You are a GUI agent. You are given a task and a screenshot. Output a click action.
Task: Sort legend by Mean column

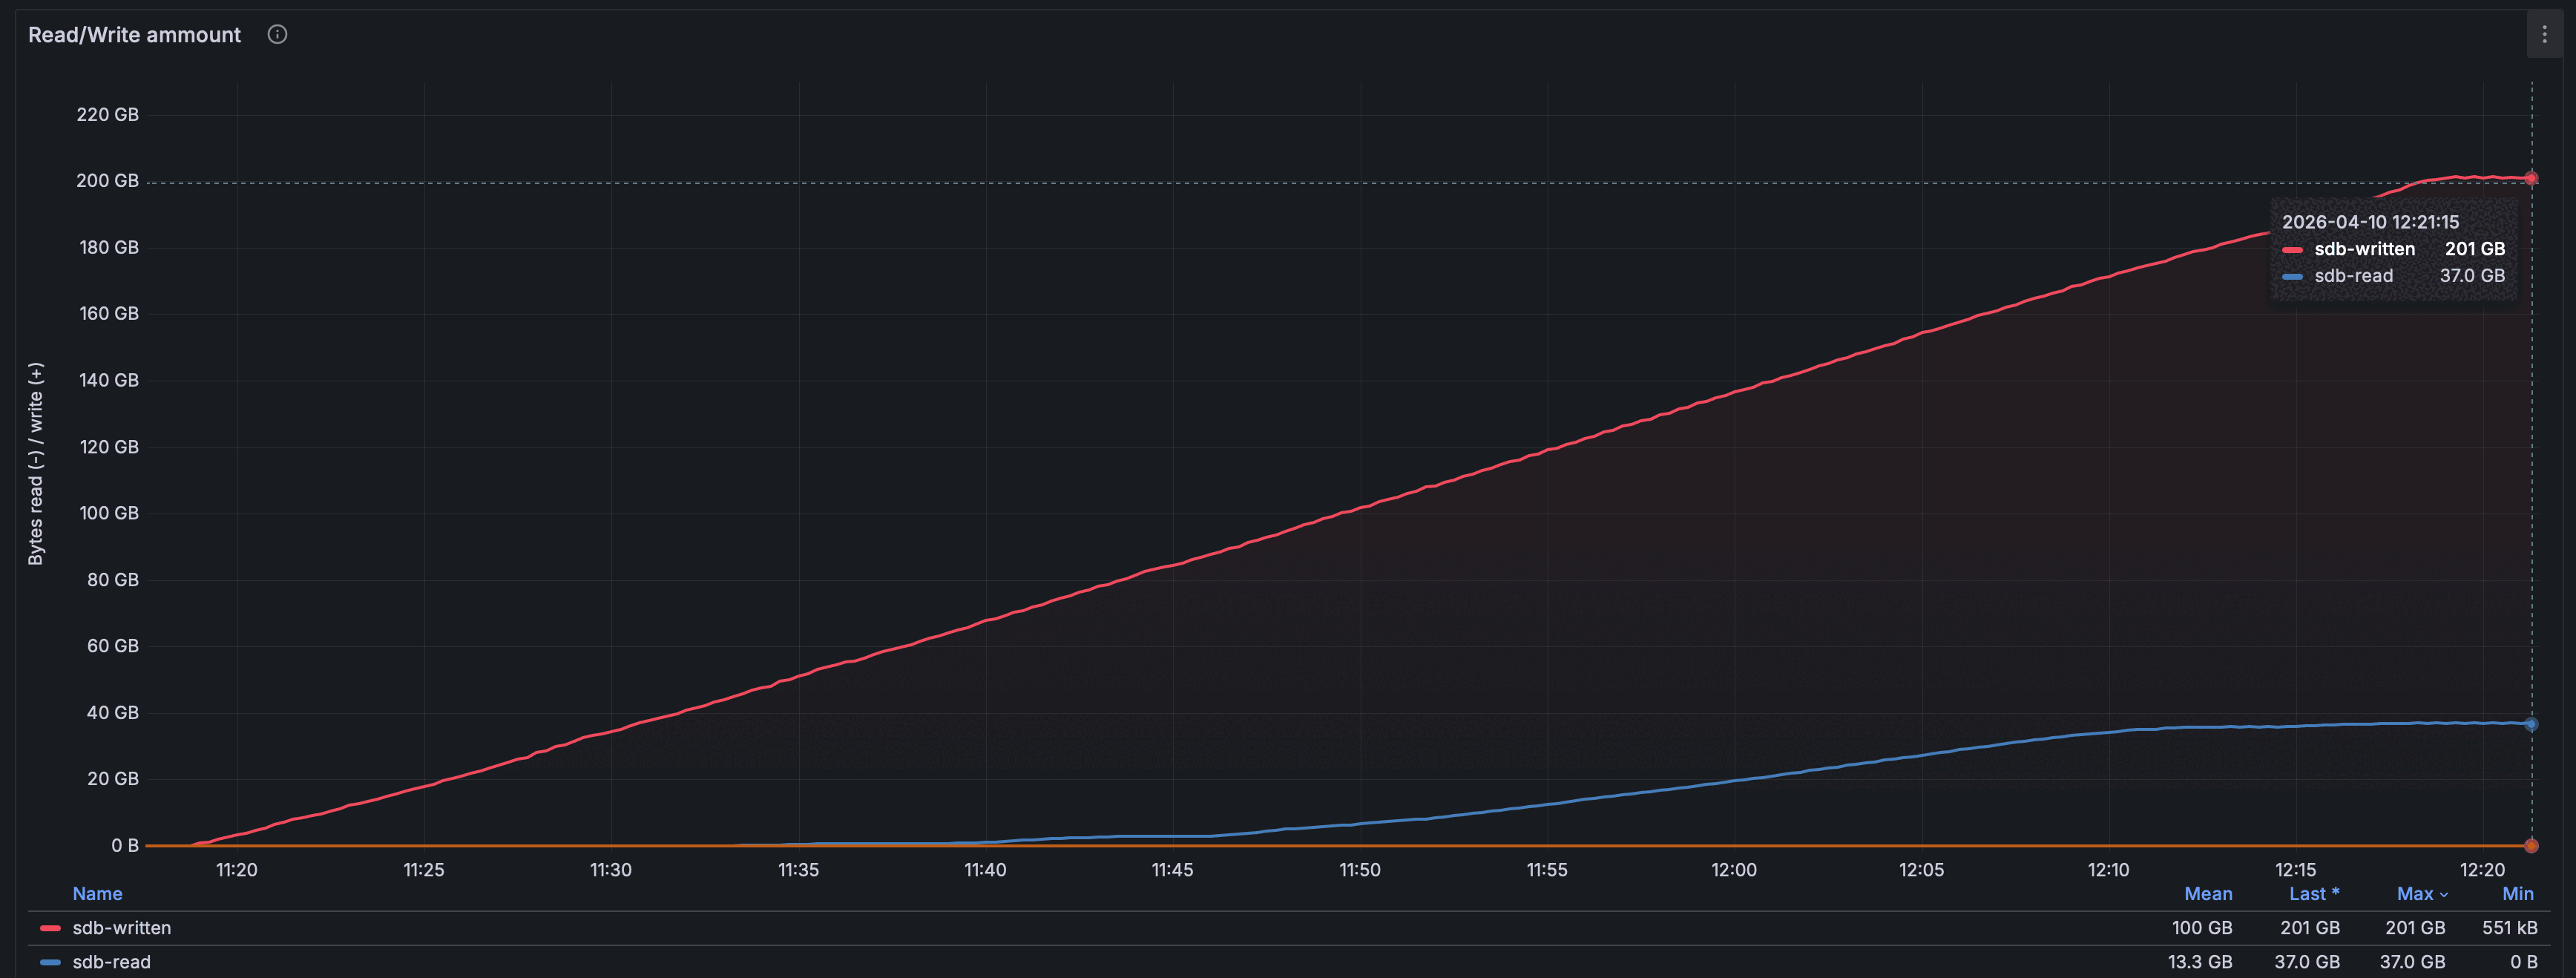(x=2207, y=894)
